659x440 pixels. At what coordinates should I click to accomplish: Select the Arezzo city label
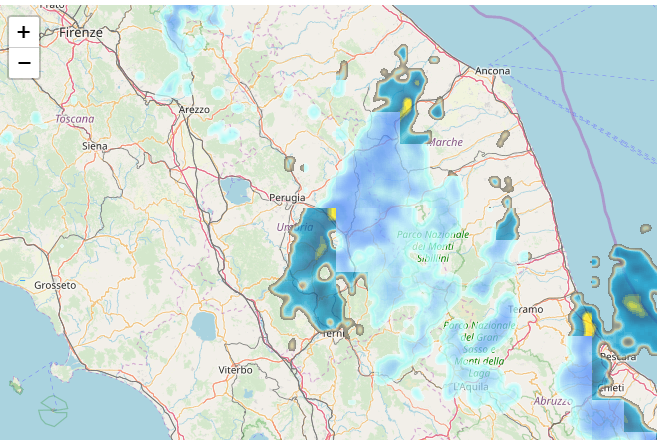tap(194, 109)
